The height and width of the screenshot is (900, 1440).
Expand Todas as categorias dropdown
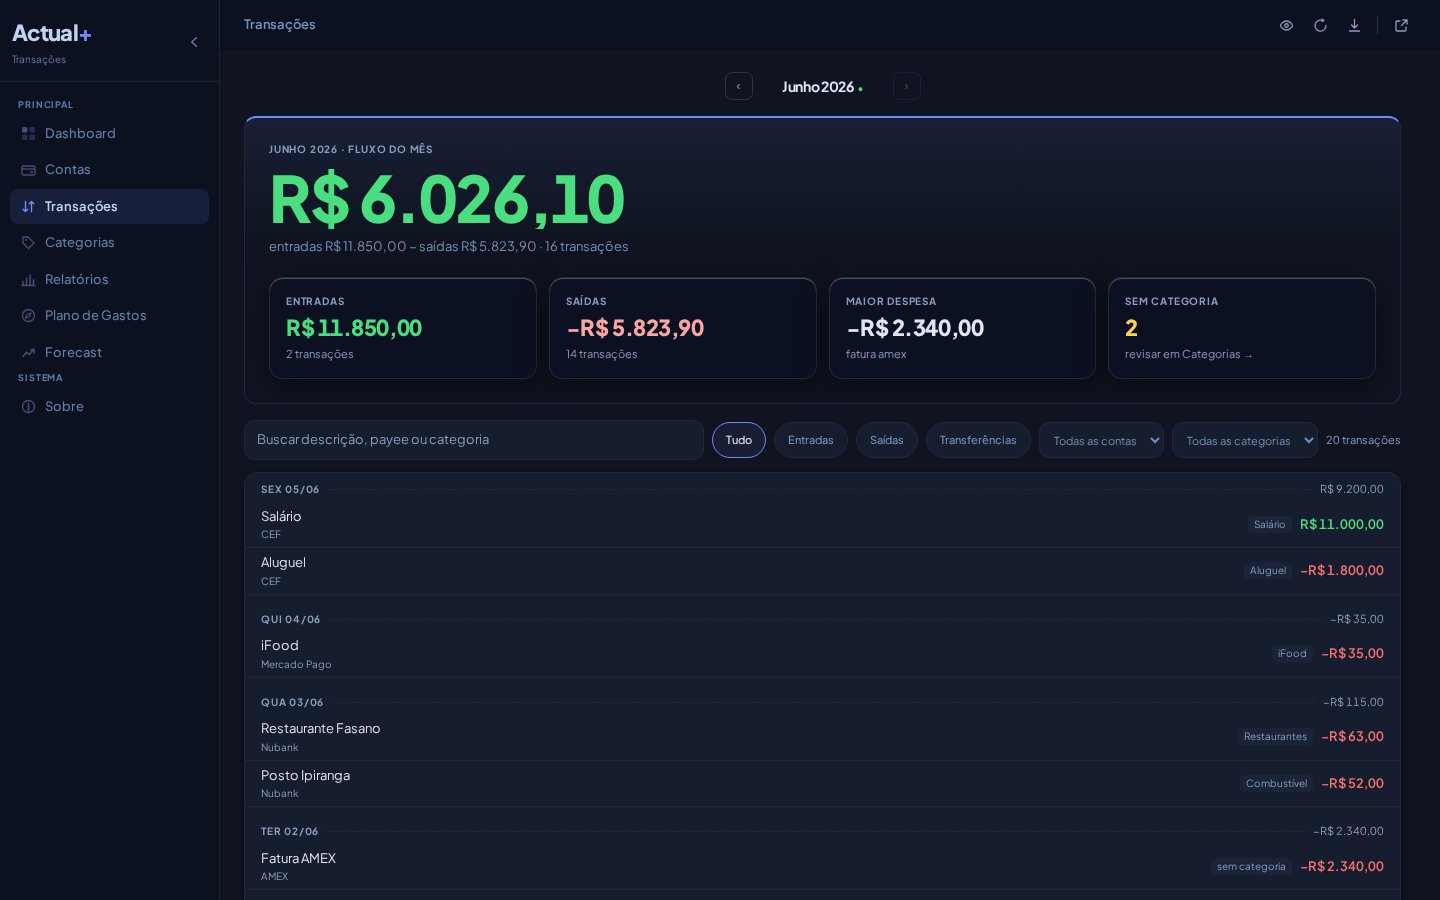(1245, 440)
